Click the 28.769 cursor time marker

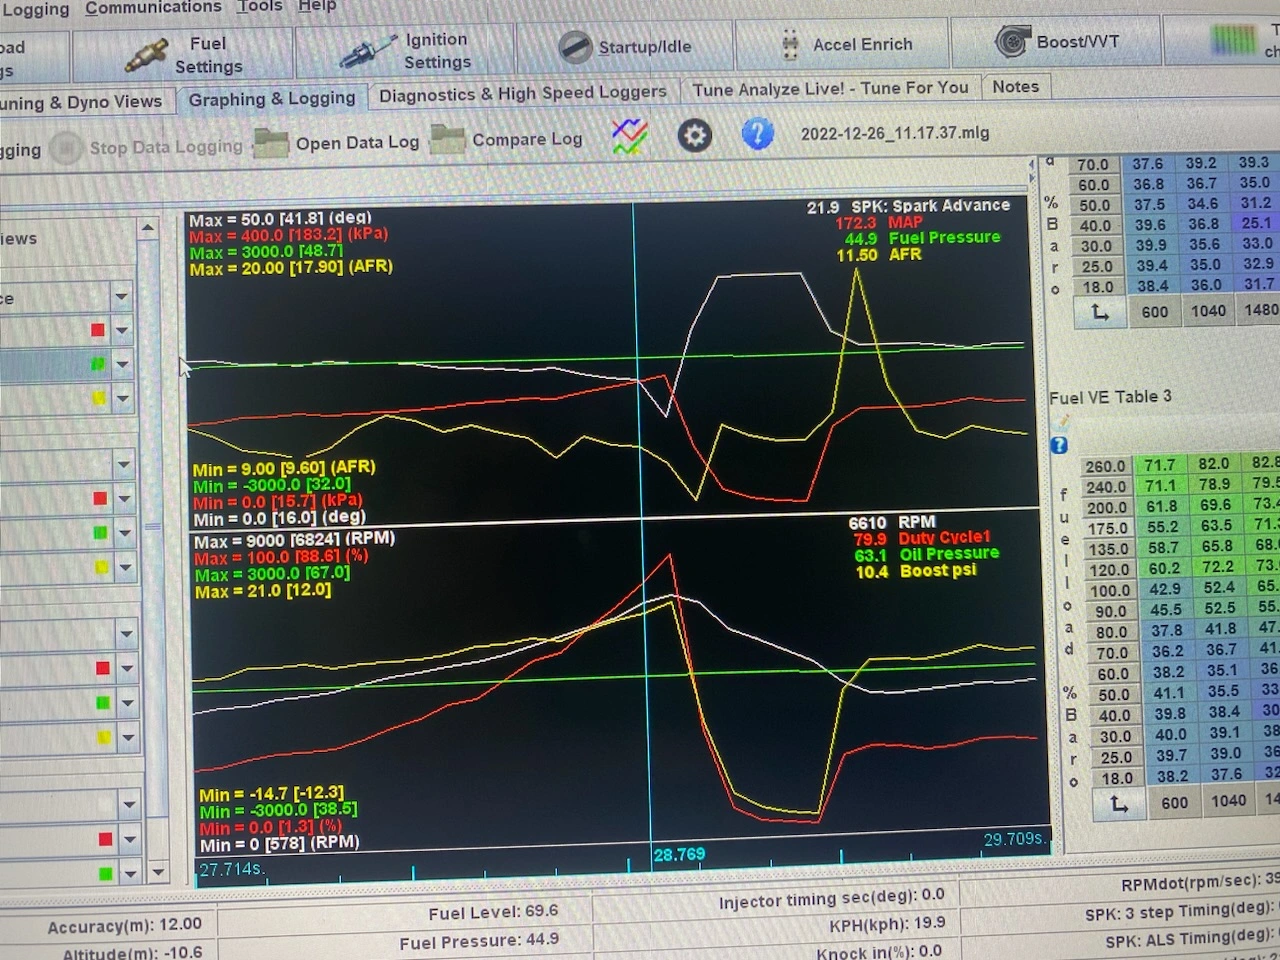click(x=679, y=855)
